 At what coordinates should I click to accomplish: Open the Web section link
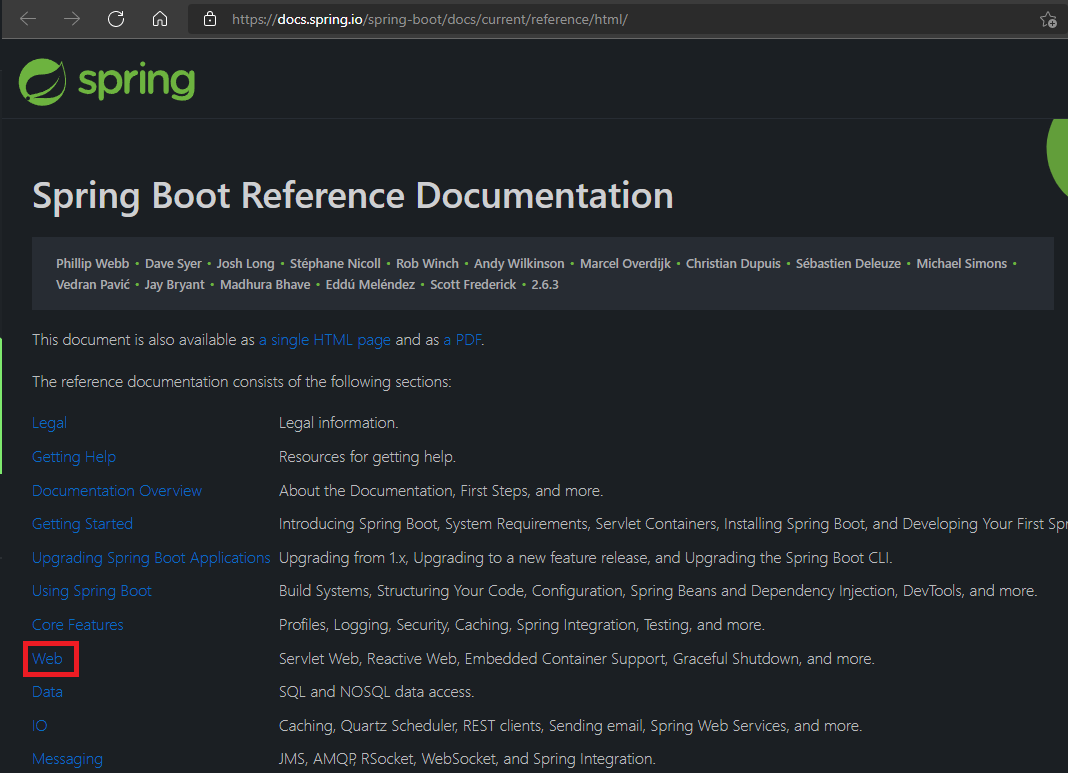pyautogui.click(x=47, y=659)
